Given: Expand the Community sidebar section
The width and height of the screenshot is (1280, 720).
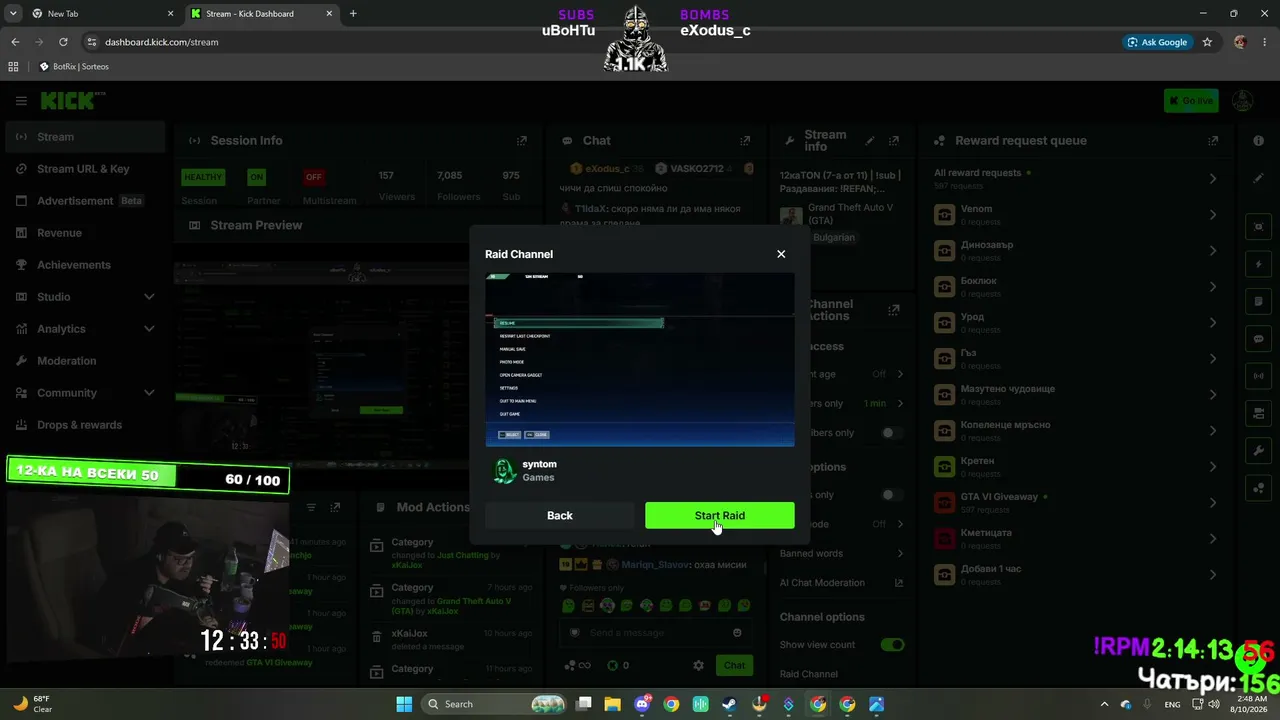Looking at the screenshot, I should point(84,393).
